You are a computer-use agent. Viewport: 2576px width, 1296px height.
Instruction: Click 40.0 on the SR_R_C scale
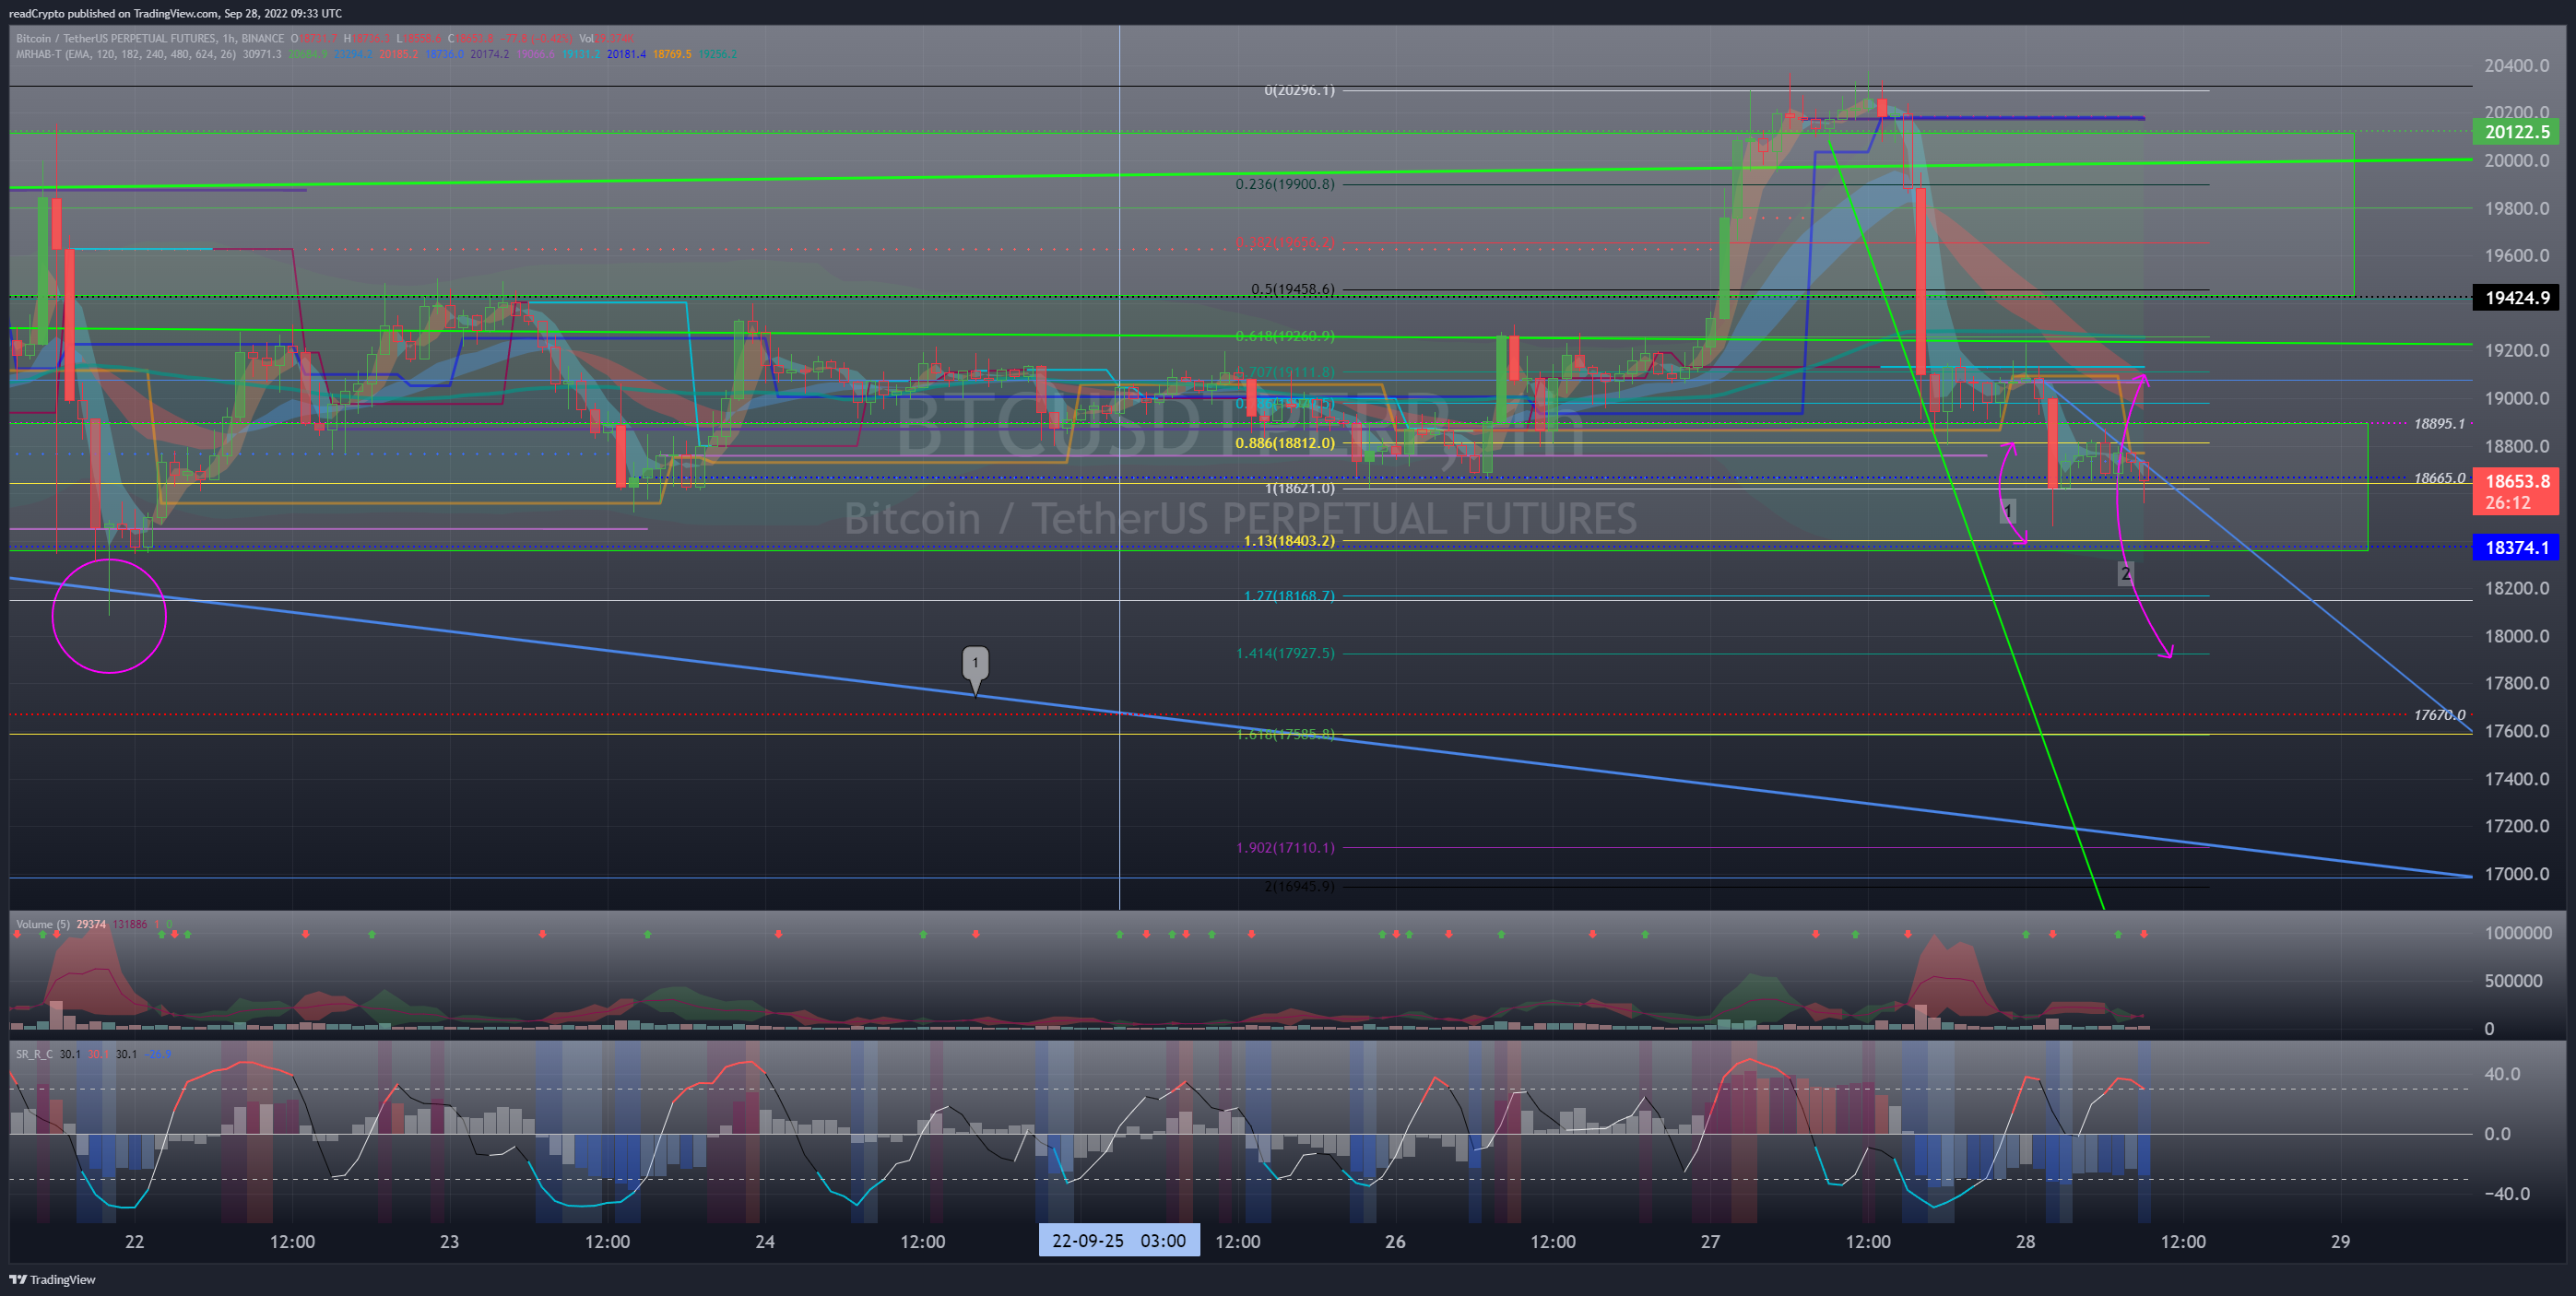[x=2502, y=1074]
